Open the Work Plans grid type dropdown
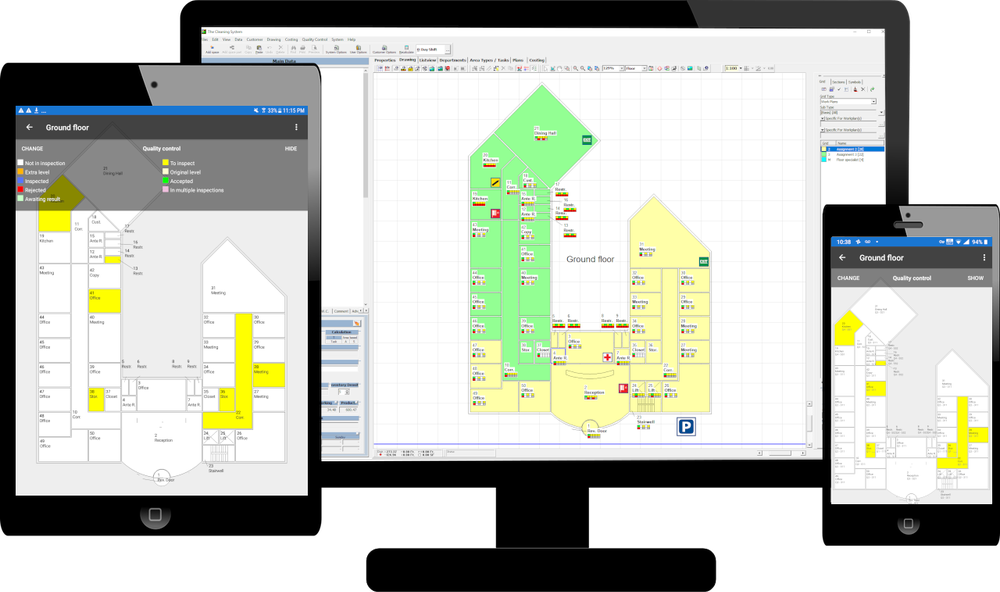 (874, 101)
